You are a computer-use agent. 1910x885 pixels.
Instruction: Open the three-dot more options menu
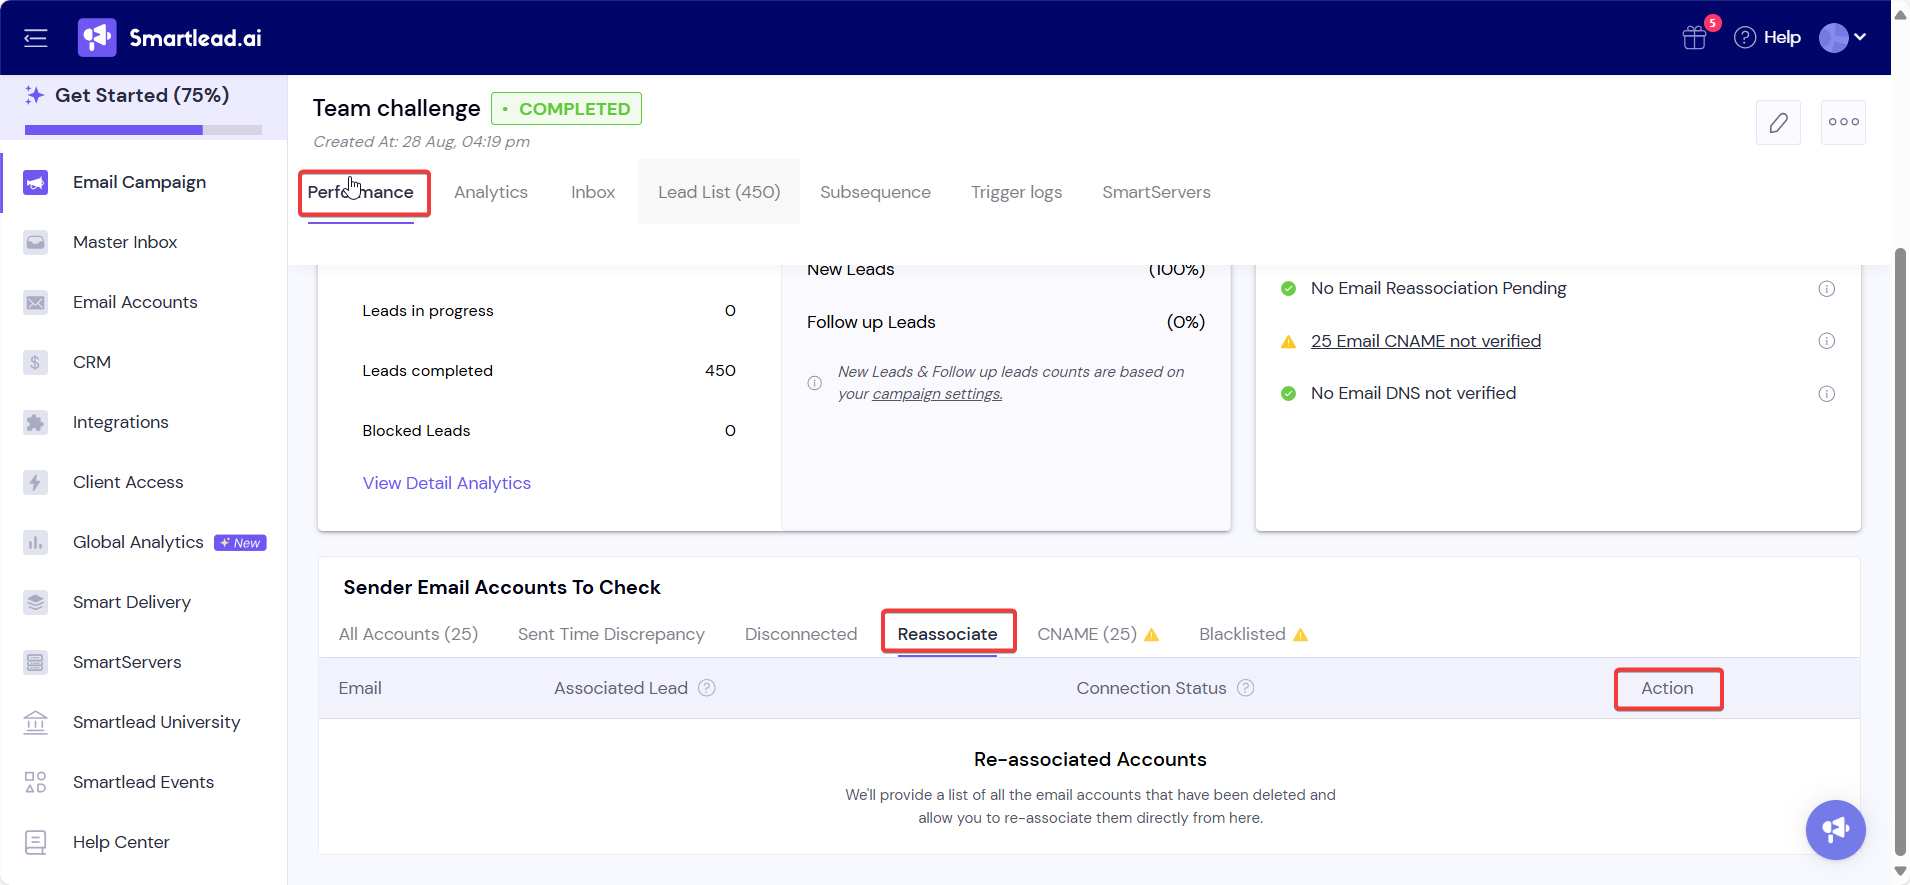click(1843, 122)
